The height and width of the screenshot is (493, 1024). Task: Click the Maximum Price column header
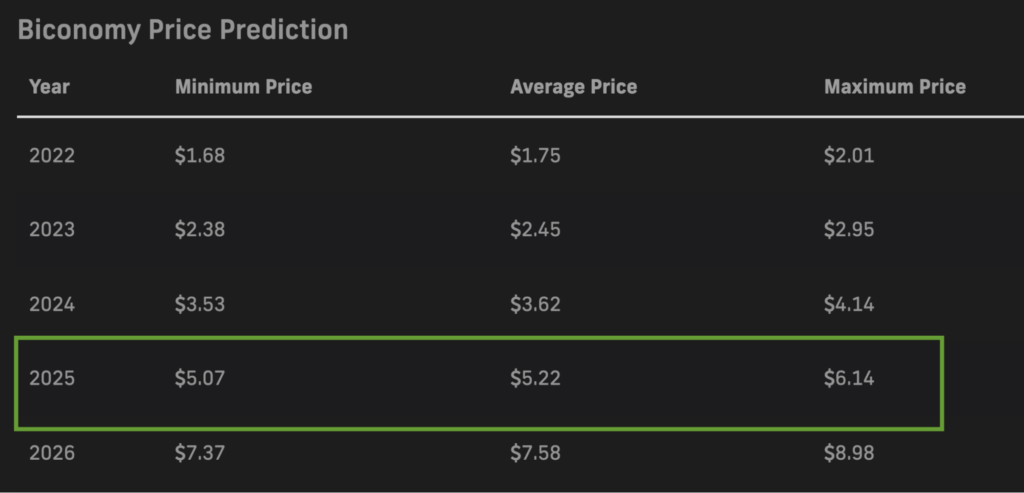pos(895,86)
